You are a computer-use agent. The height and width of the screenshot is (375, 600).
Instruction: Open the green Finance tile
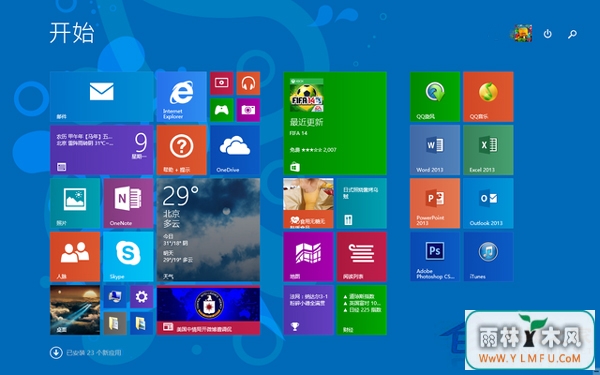tap(362, 310)
